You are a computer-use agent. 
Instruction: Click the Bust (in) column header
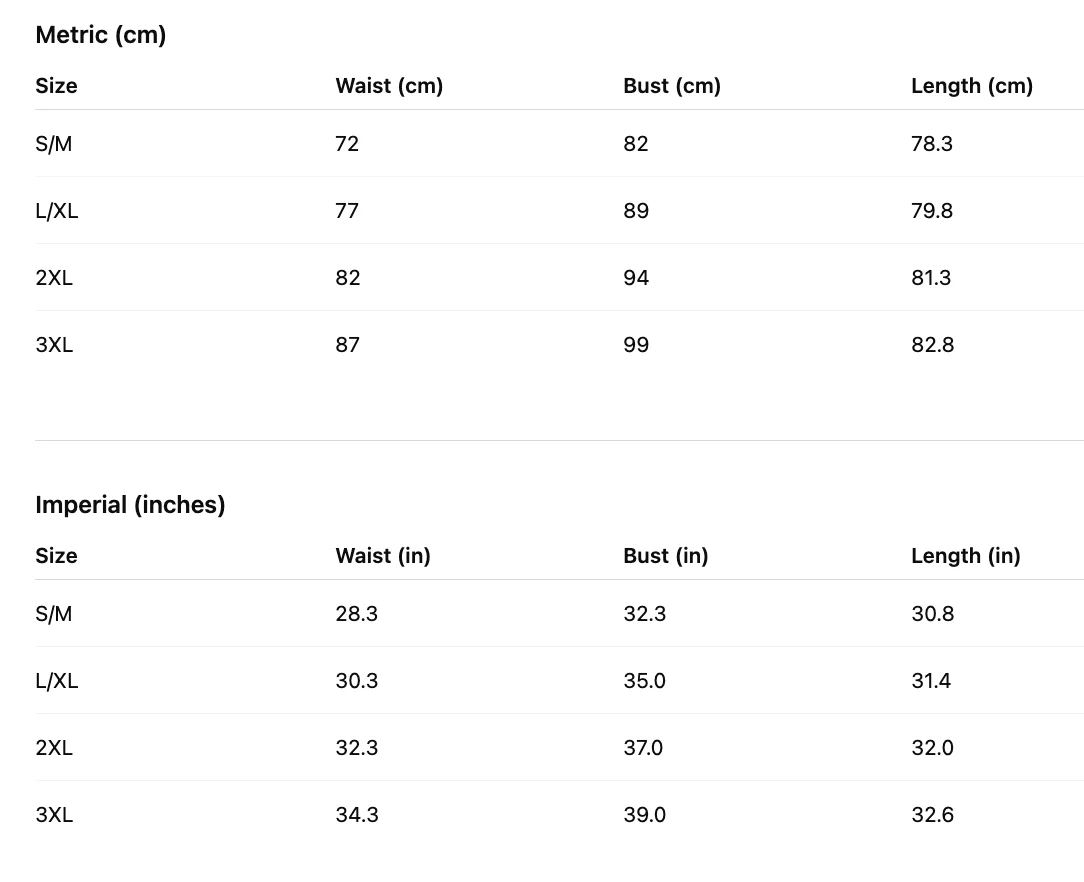(666, 556)
